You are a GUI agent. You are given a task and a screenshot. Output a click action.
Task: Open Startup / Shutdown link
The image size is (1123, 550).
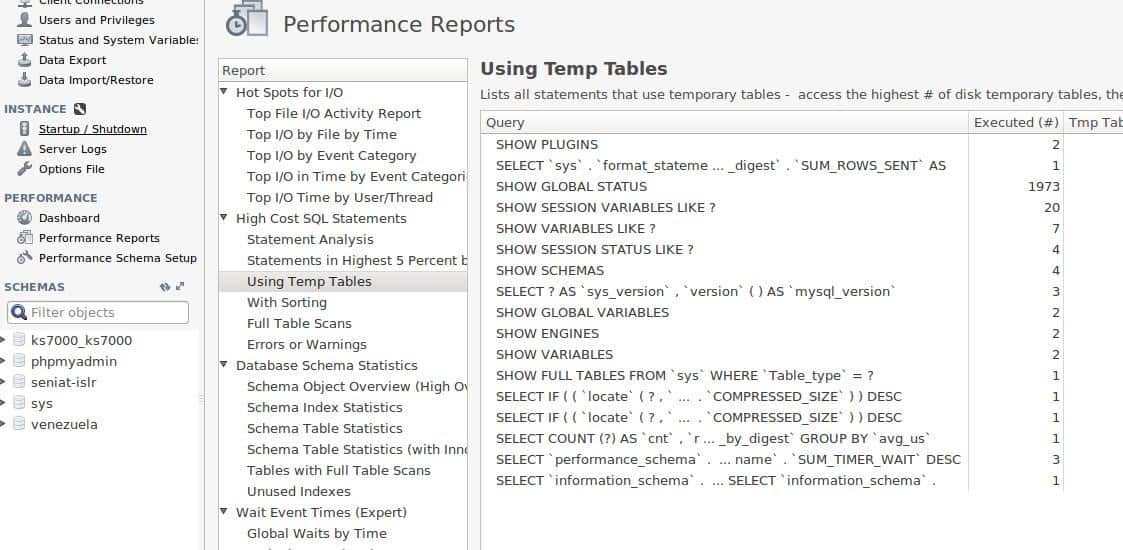click(93, 129)
